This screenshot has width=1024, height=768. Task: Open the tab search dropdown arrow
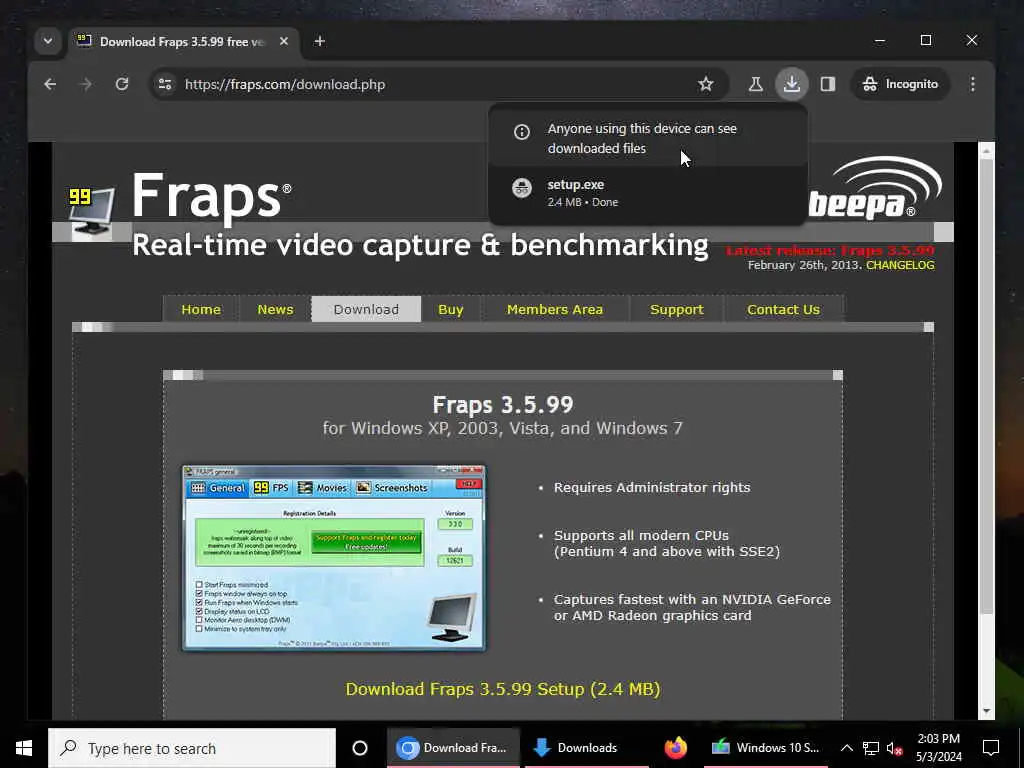(48, 41)
